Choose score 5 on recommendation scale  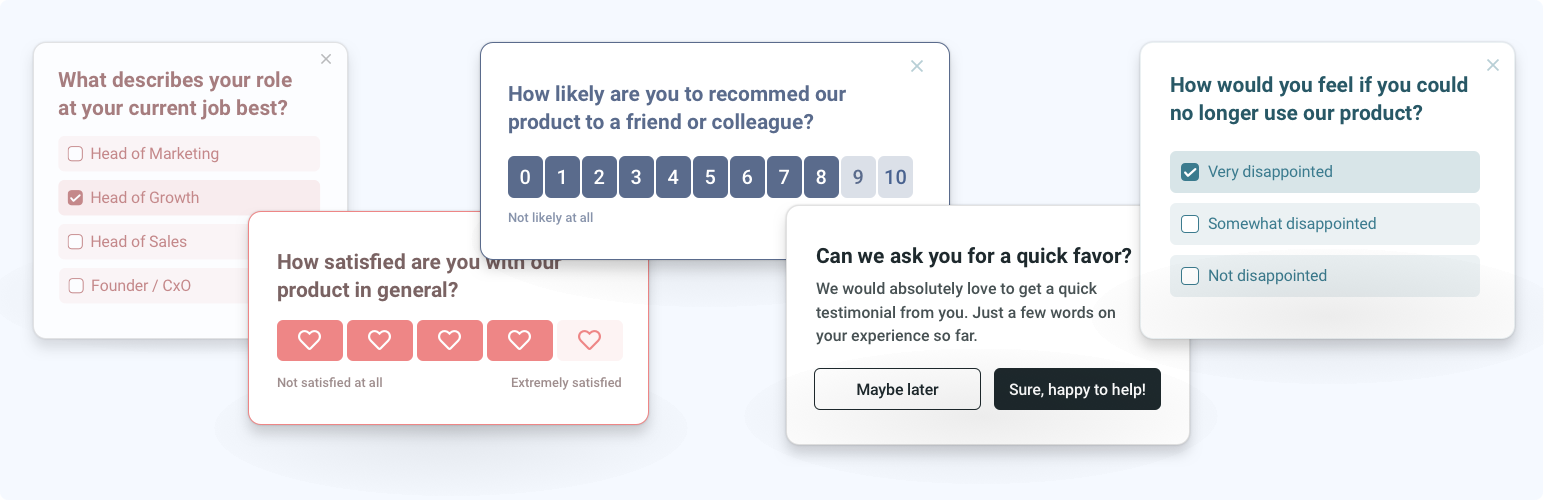[710, 177]
